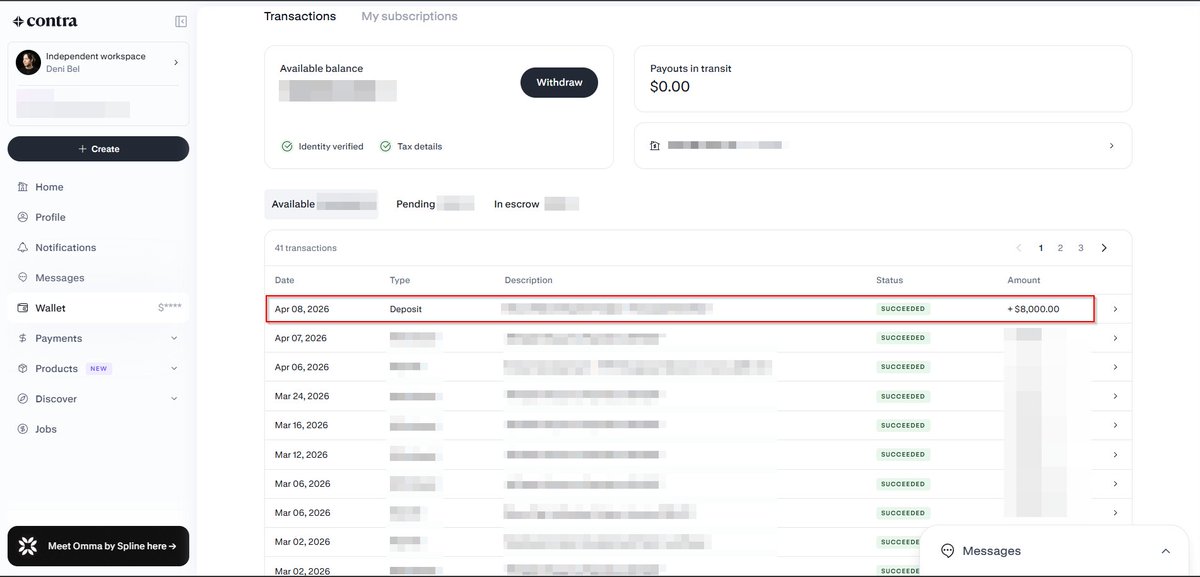Click the Payments dollar icon
Viewport: 1200px width, 577px height.
pyautogui.click(x=23, y=338)
